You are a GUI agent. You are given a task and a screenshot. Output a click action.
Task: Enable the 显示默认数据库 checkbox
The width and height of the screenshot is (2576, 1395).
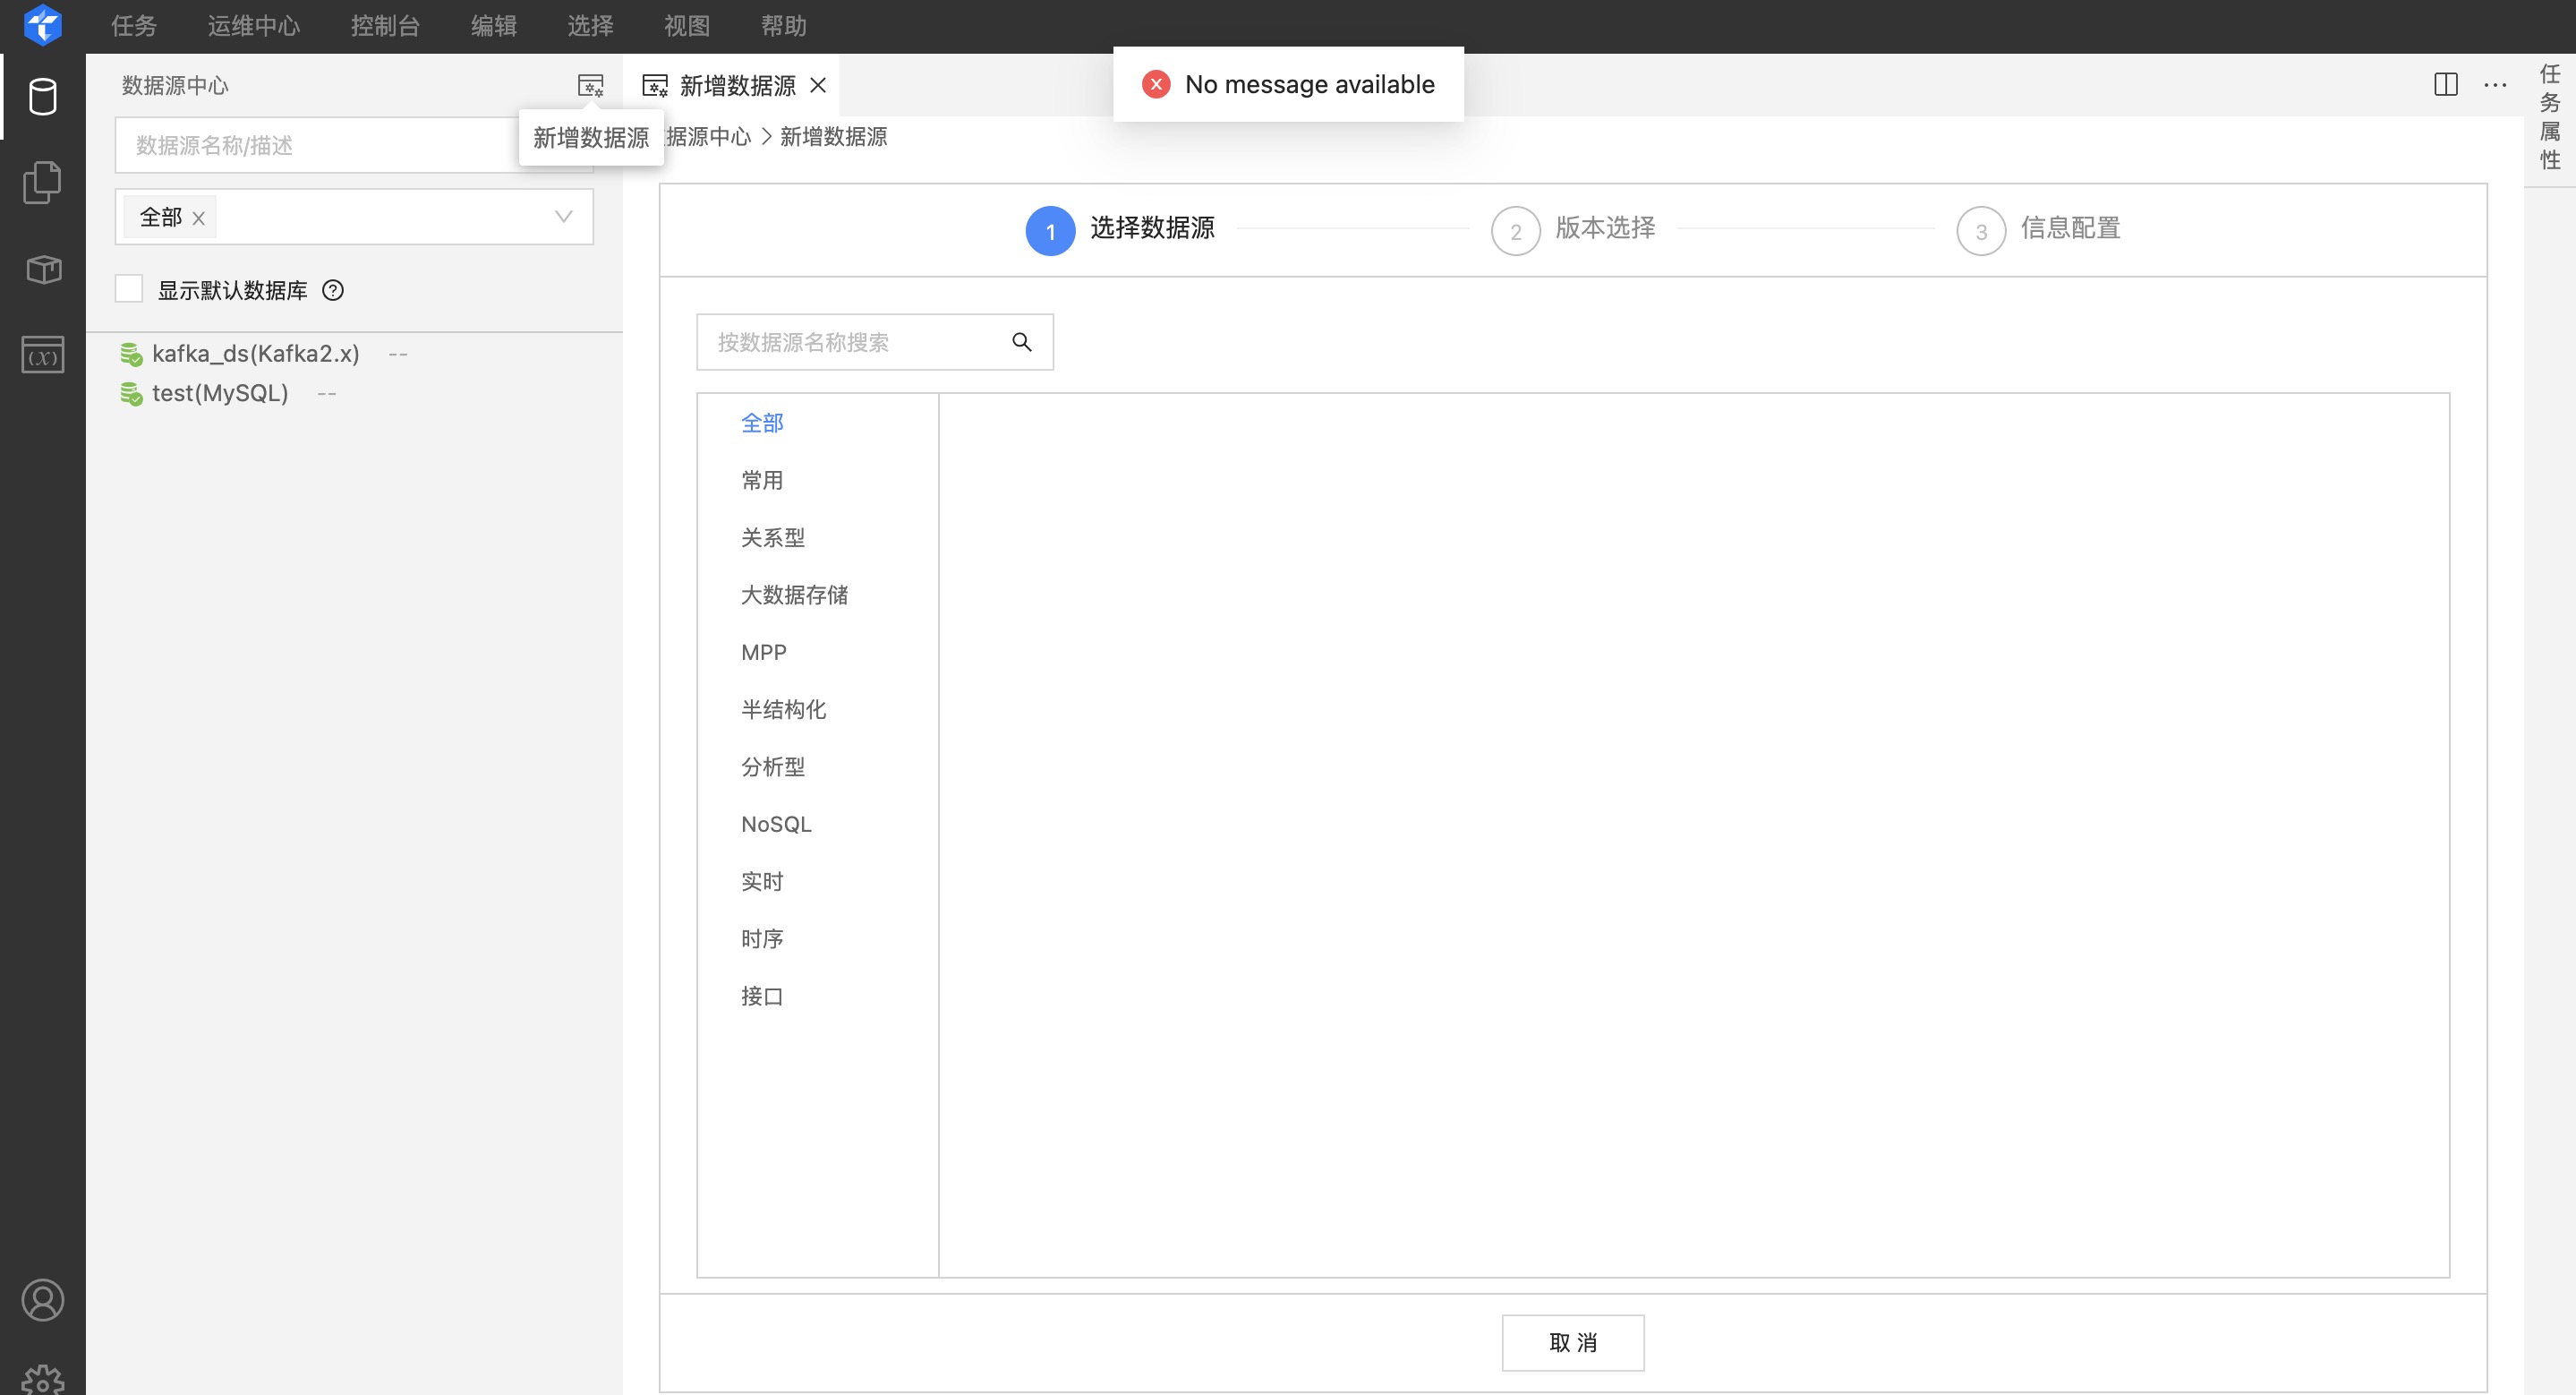tap(129, 288)
